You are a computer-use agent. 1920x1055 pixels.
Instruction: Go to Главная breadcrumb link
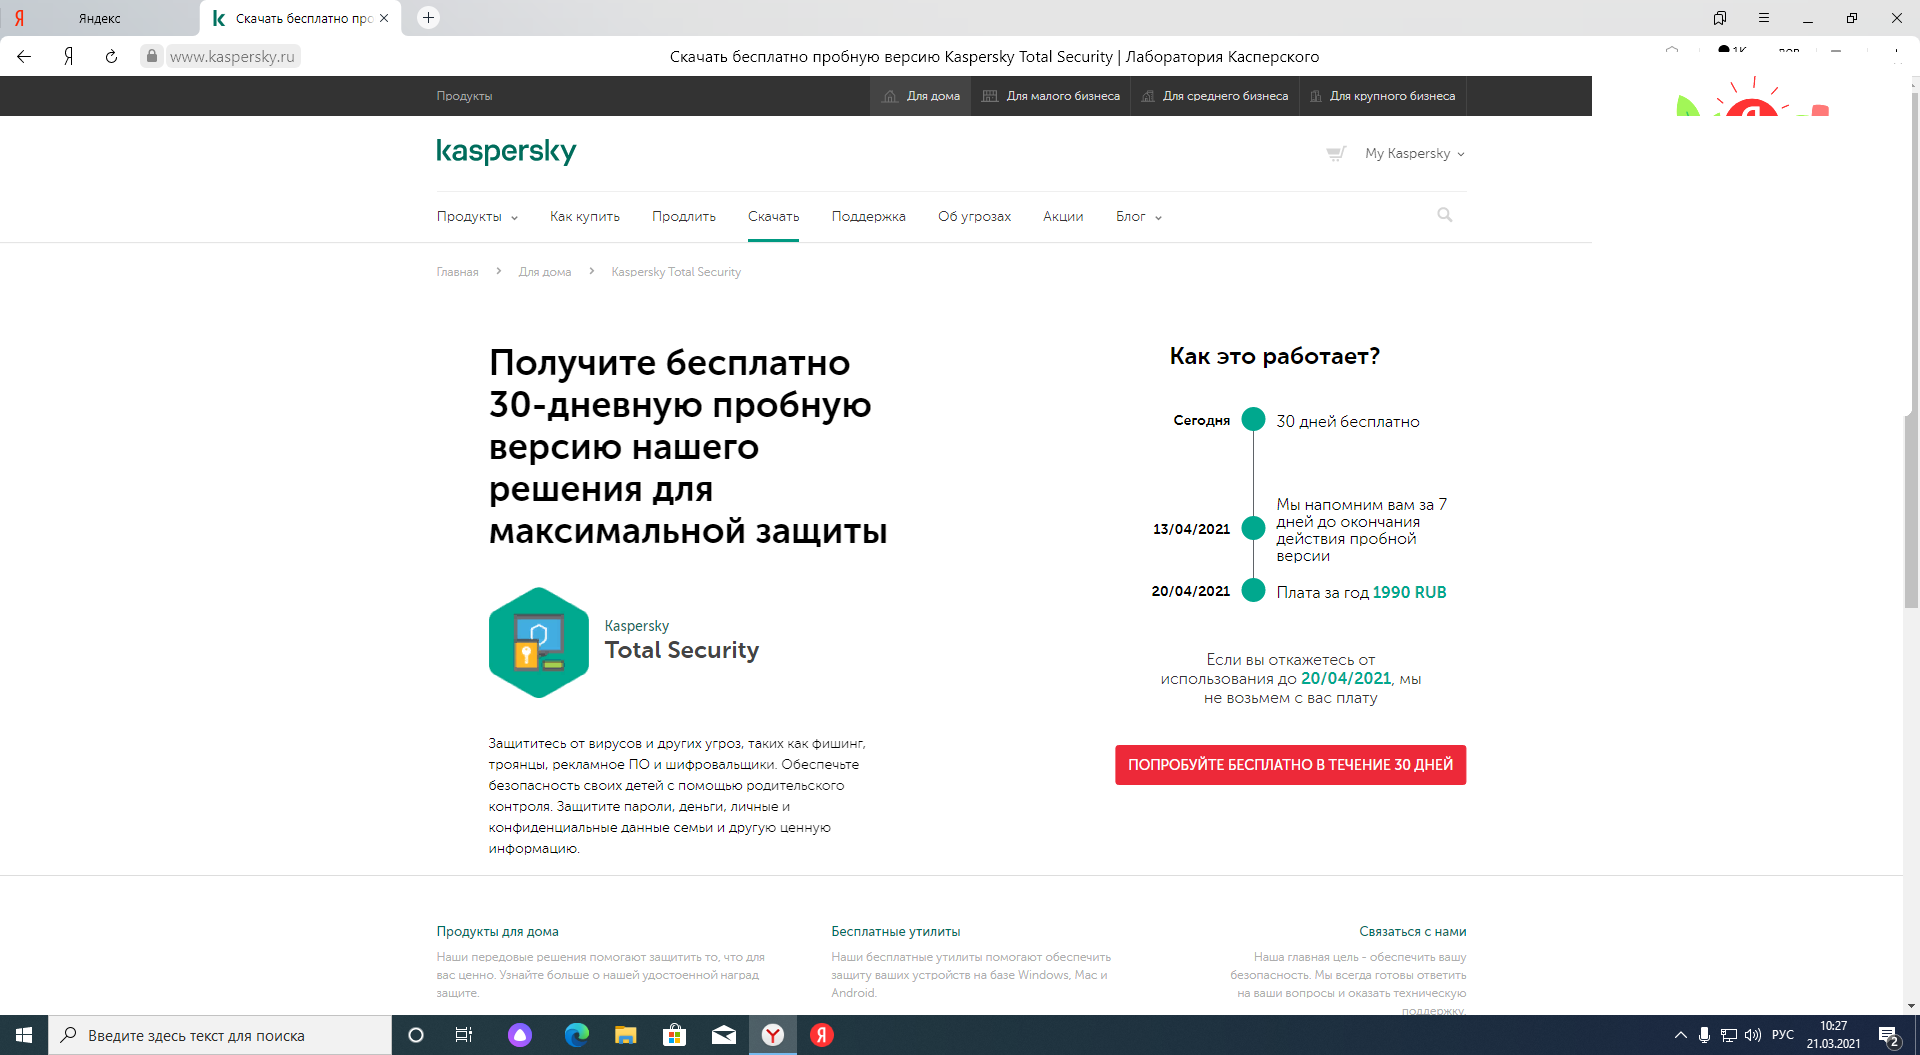point(457,272)
